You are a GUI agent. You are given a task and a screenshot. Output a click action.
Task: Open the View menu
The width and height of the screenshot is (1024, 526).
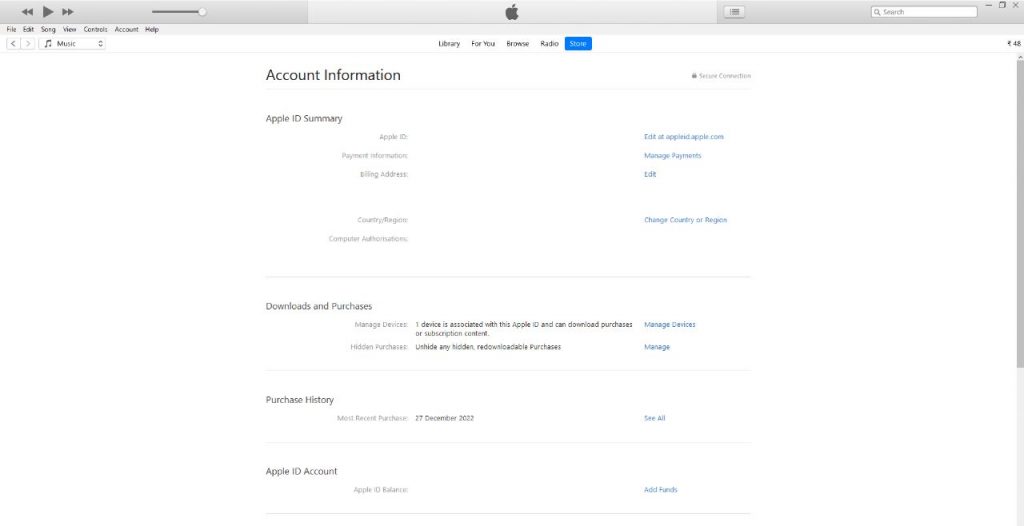click(x=70, y=29)
